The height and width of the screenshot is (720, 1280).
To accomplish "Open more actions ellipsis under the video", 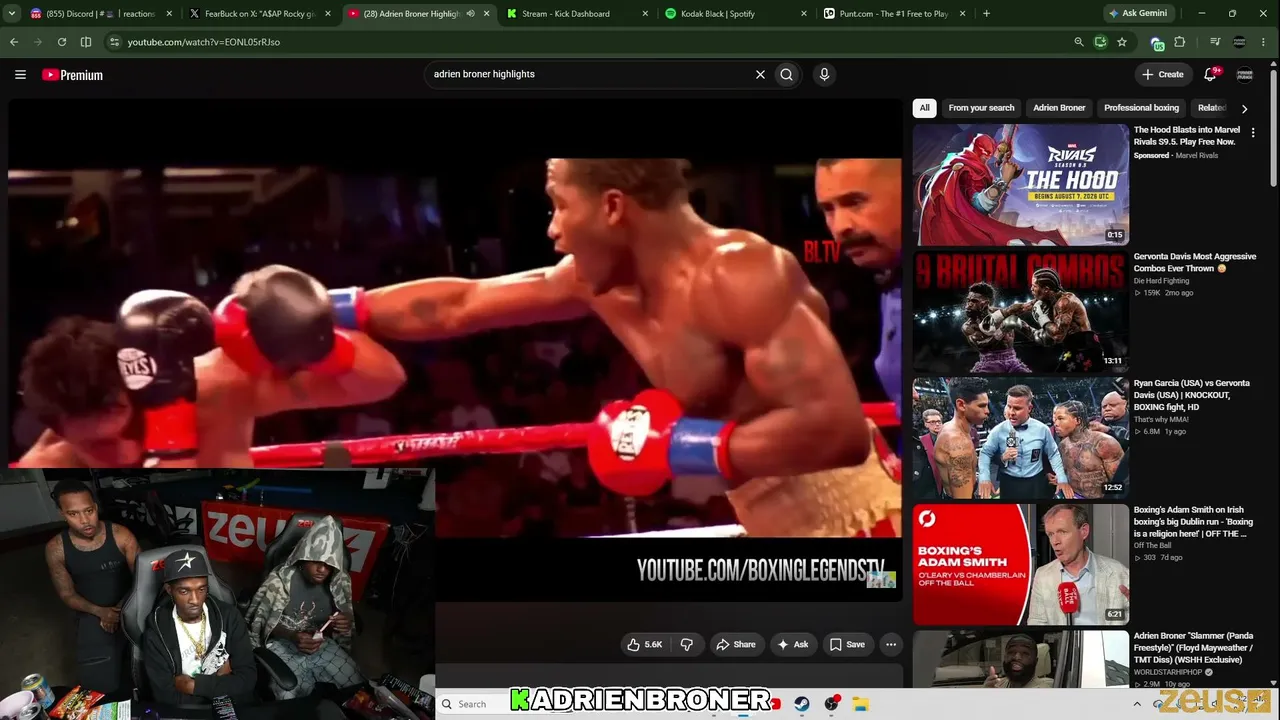I will click(891, 645).
